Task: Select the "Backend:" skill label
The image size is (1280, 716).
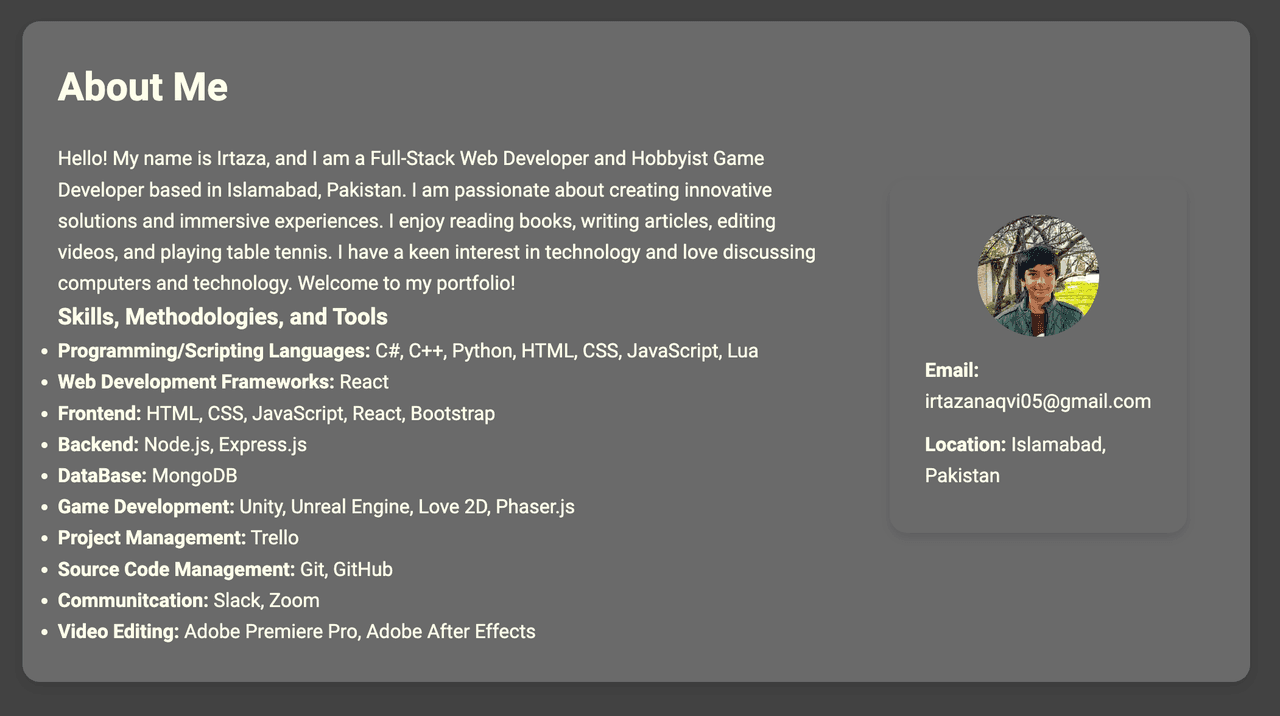Action: [x=98, y=444]
